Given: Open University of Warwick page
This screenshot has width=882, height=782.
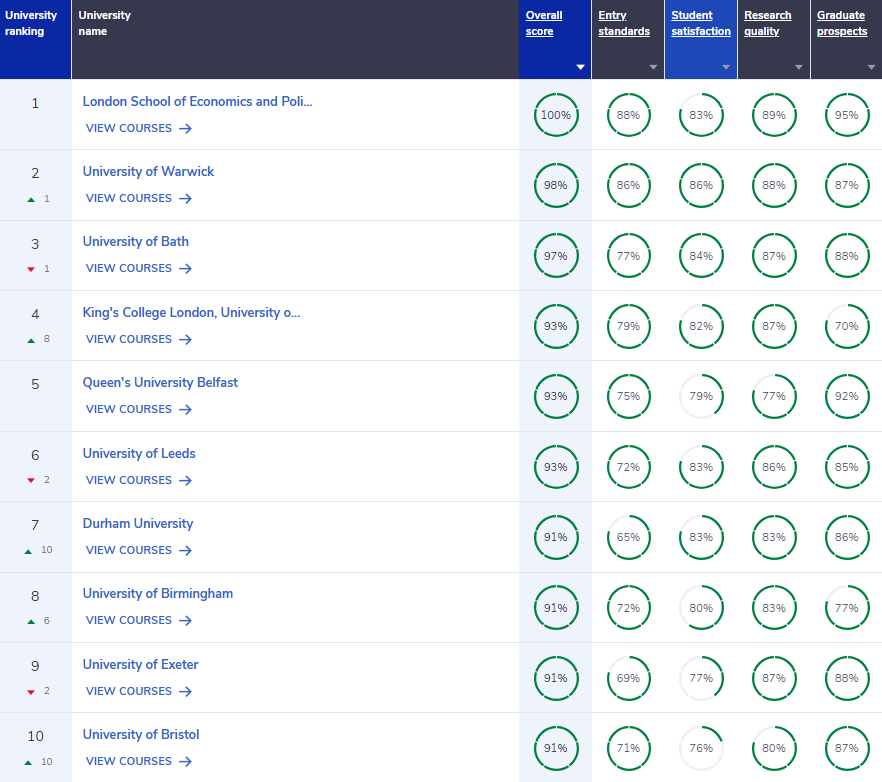Looking at the screenshot, I should (148, 172).
